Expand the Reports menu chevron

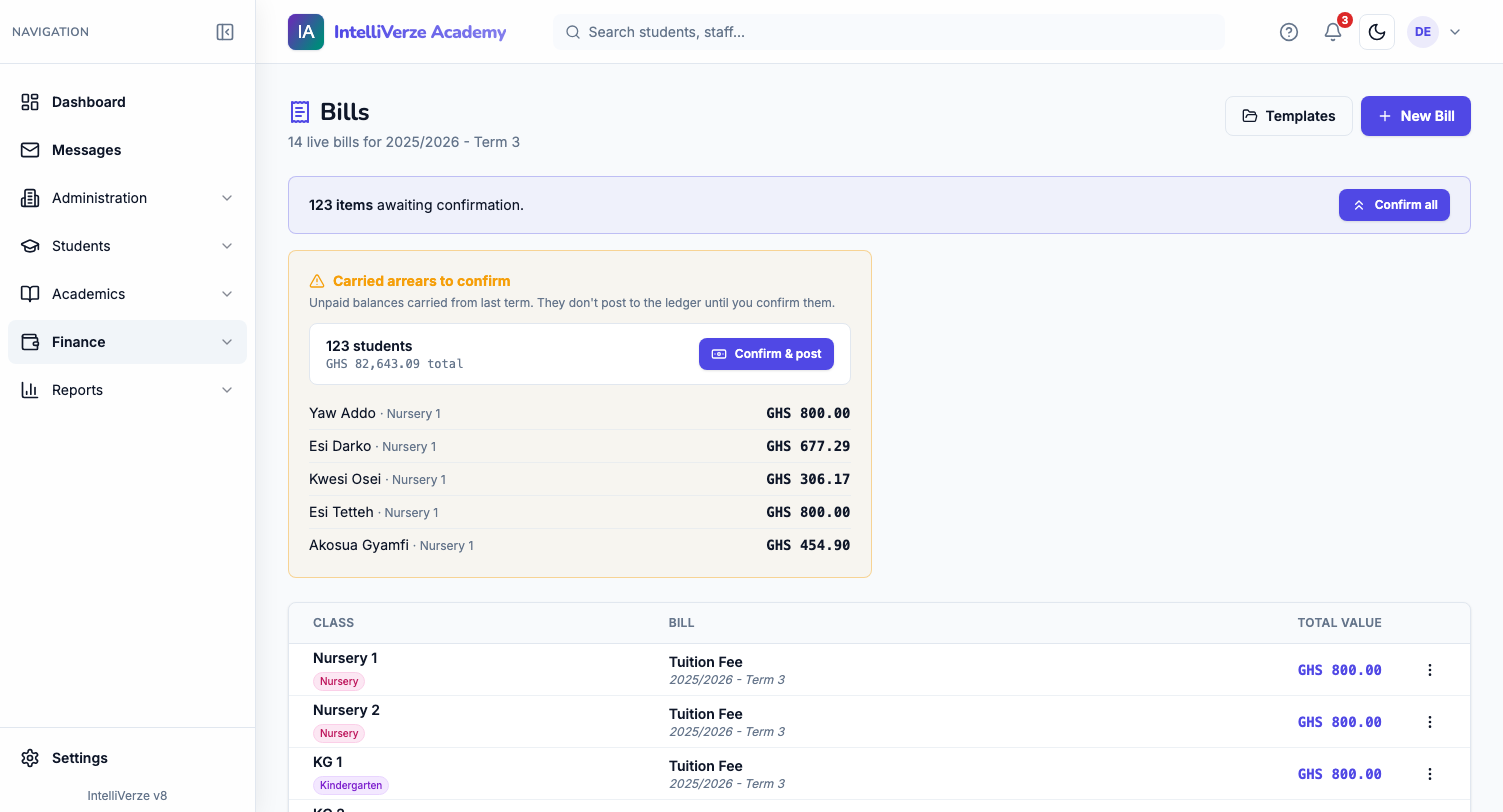tap(227, 390)
